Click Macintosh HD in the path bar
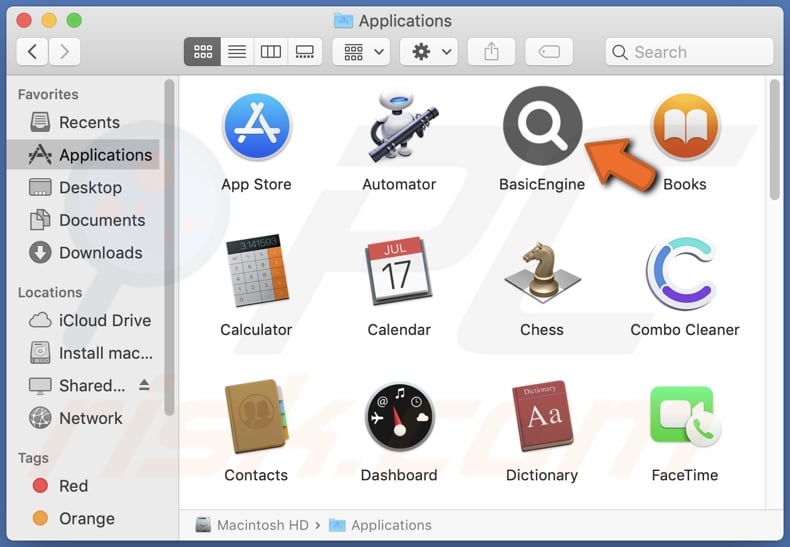This screenshot has width=790, height=547. (252, 525)
